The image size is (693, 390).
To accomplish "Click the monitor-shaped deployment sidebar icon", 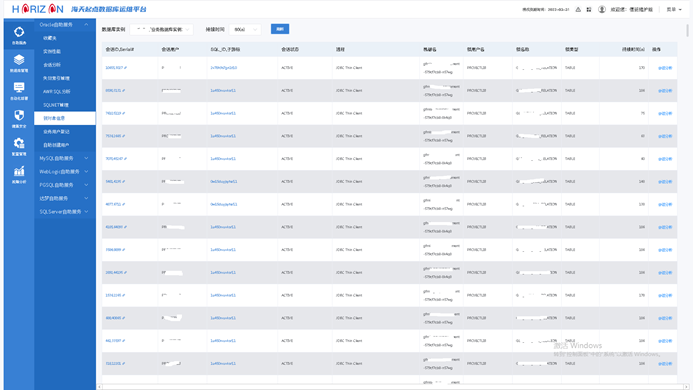I will pyautogui.click(x=19, y=91).
